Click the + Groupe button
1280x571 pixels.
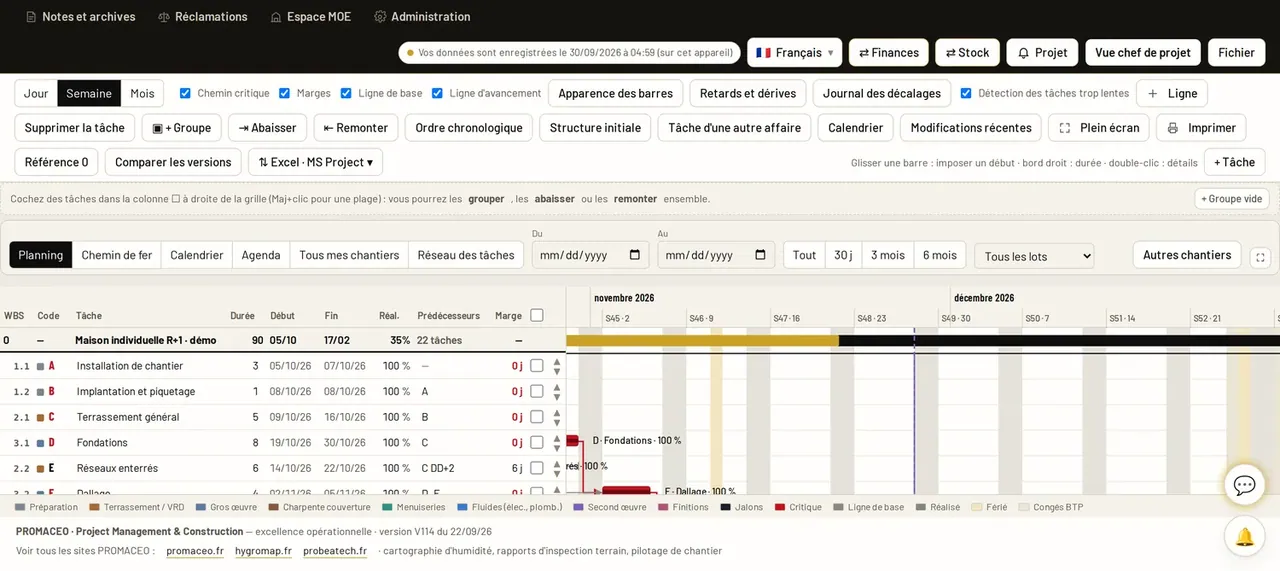pos(181,128)
